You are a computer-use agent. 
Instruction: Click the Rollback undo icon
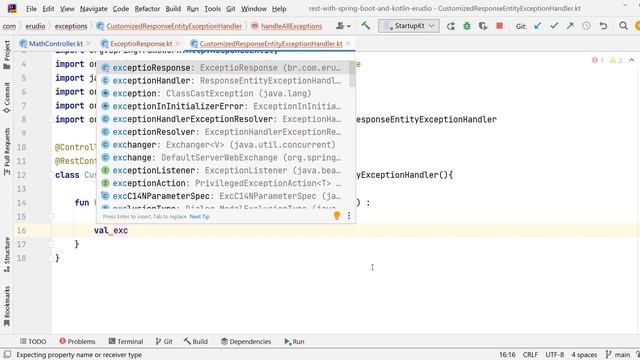pyautogui.click(x=603, y=26)
